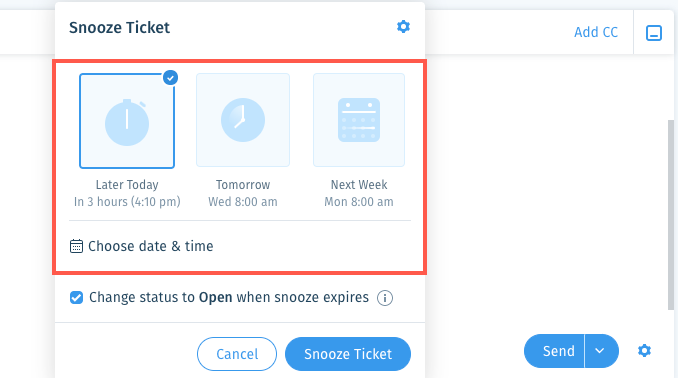Uncheck Change status to Open checkbox
The image size is (678, 378).
pos(77,298)
